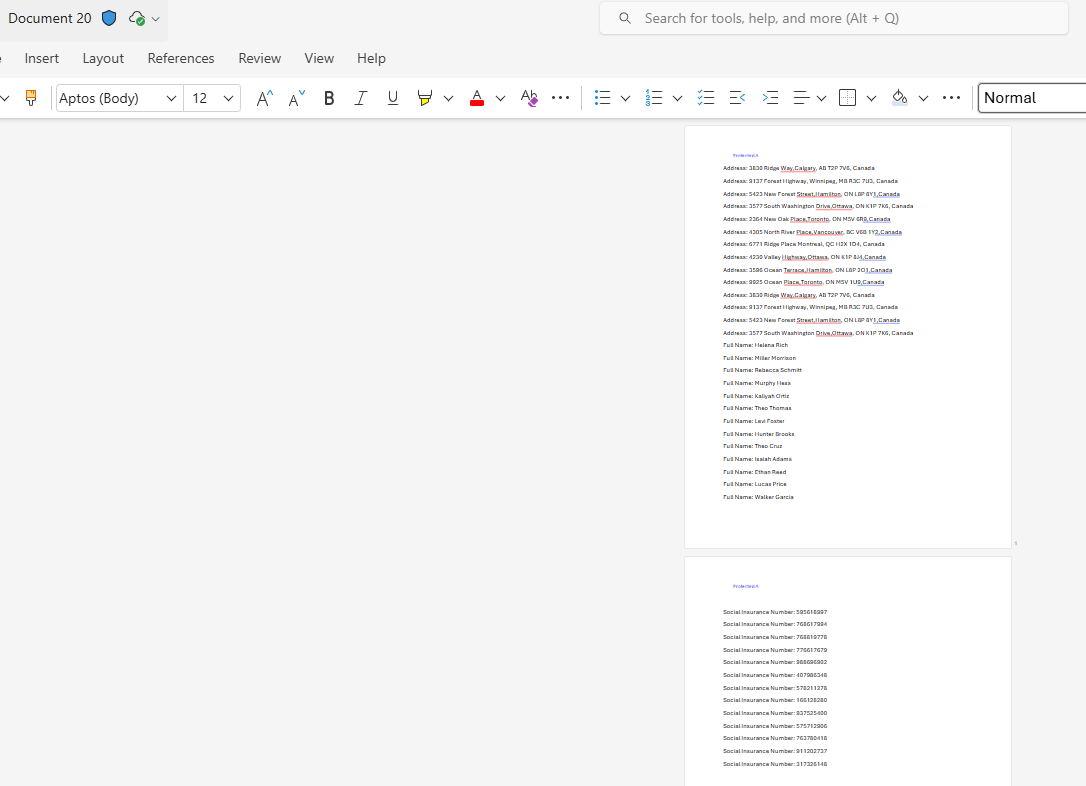Switch to the Review tab
The image size is (1086, 786).
click(x=259, y=58)
